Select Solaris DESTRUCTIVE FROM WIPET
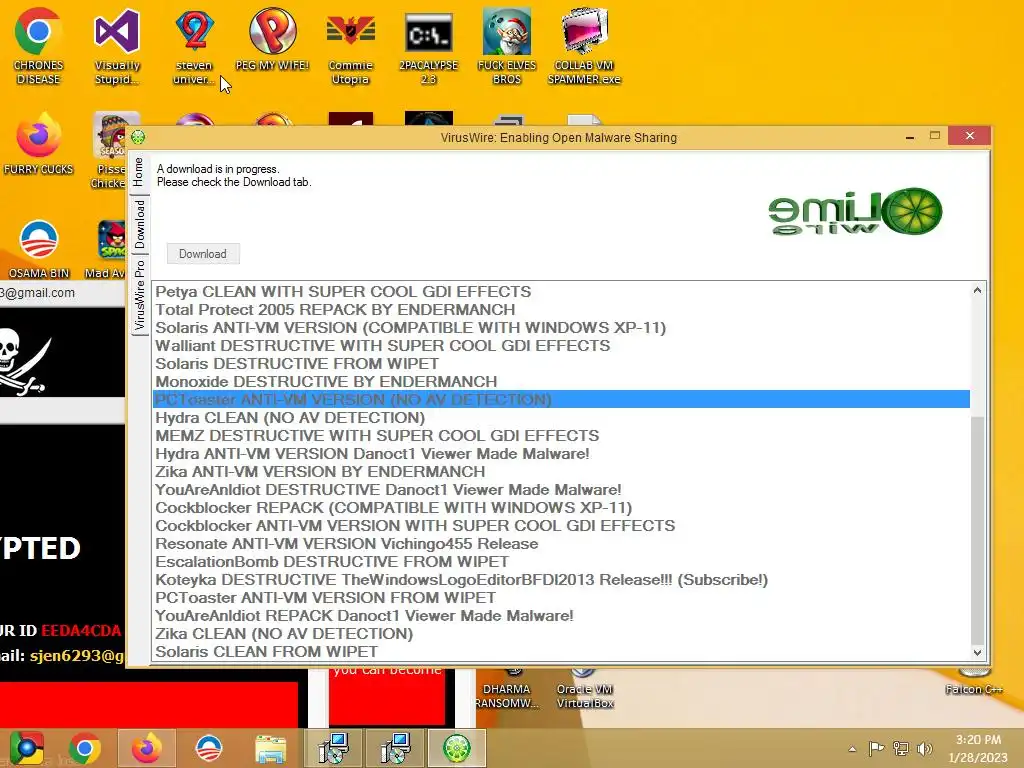Screen dimensions: 1024x768 coord(561,364)
